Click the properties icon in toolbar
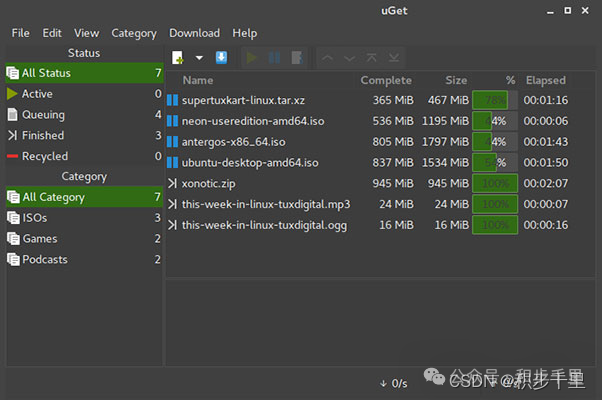This screenshot has height=400, width=602. (x=297, y=58)
